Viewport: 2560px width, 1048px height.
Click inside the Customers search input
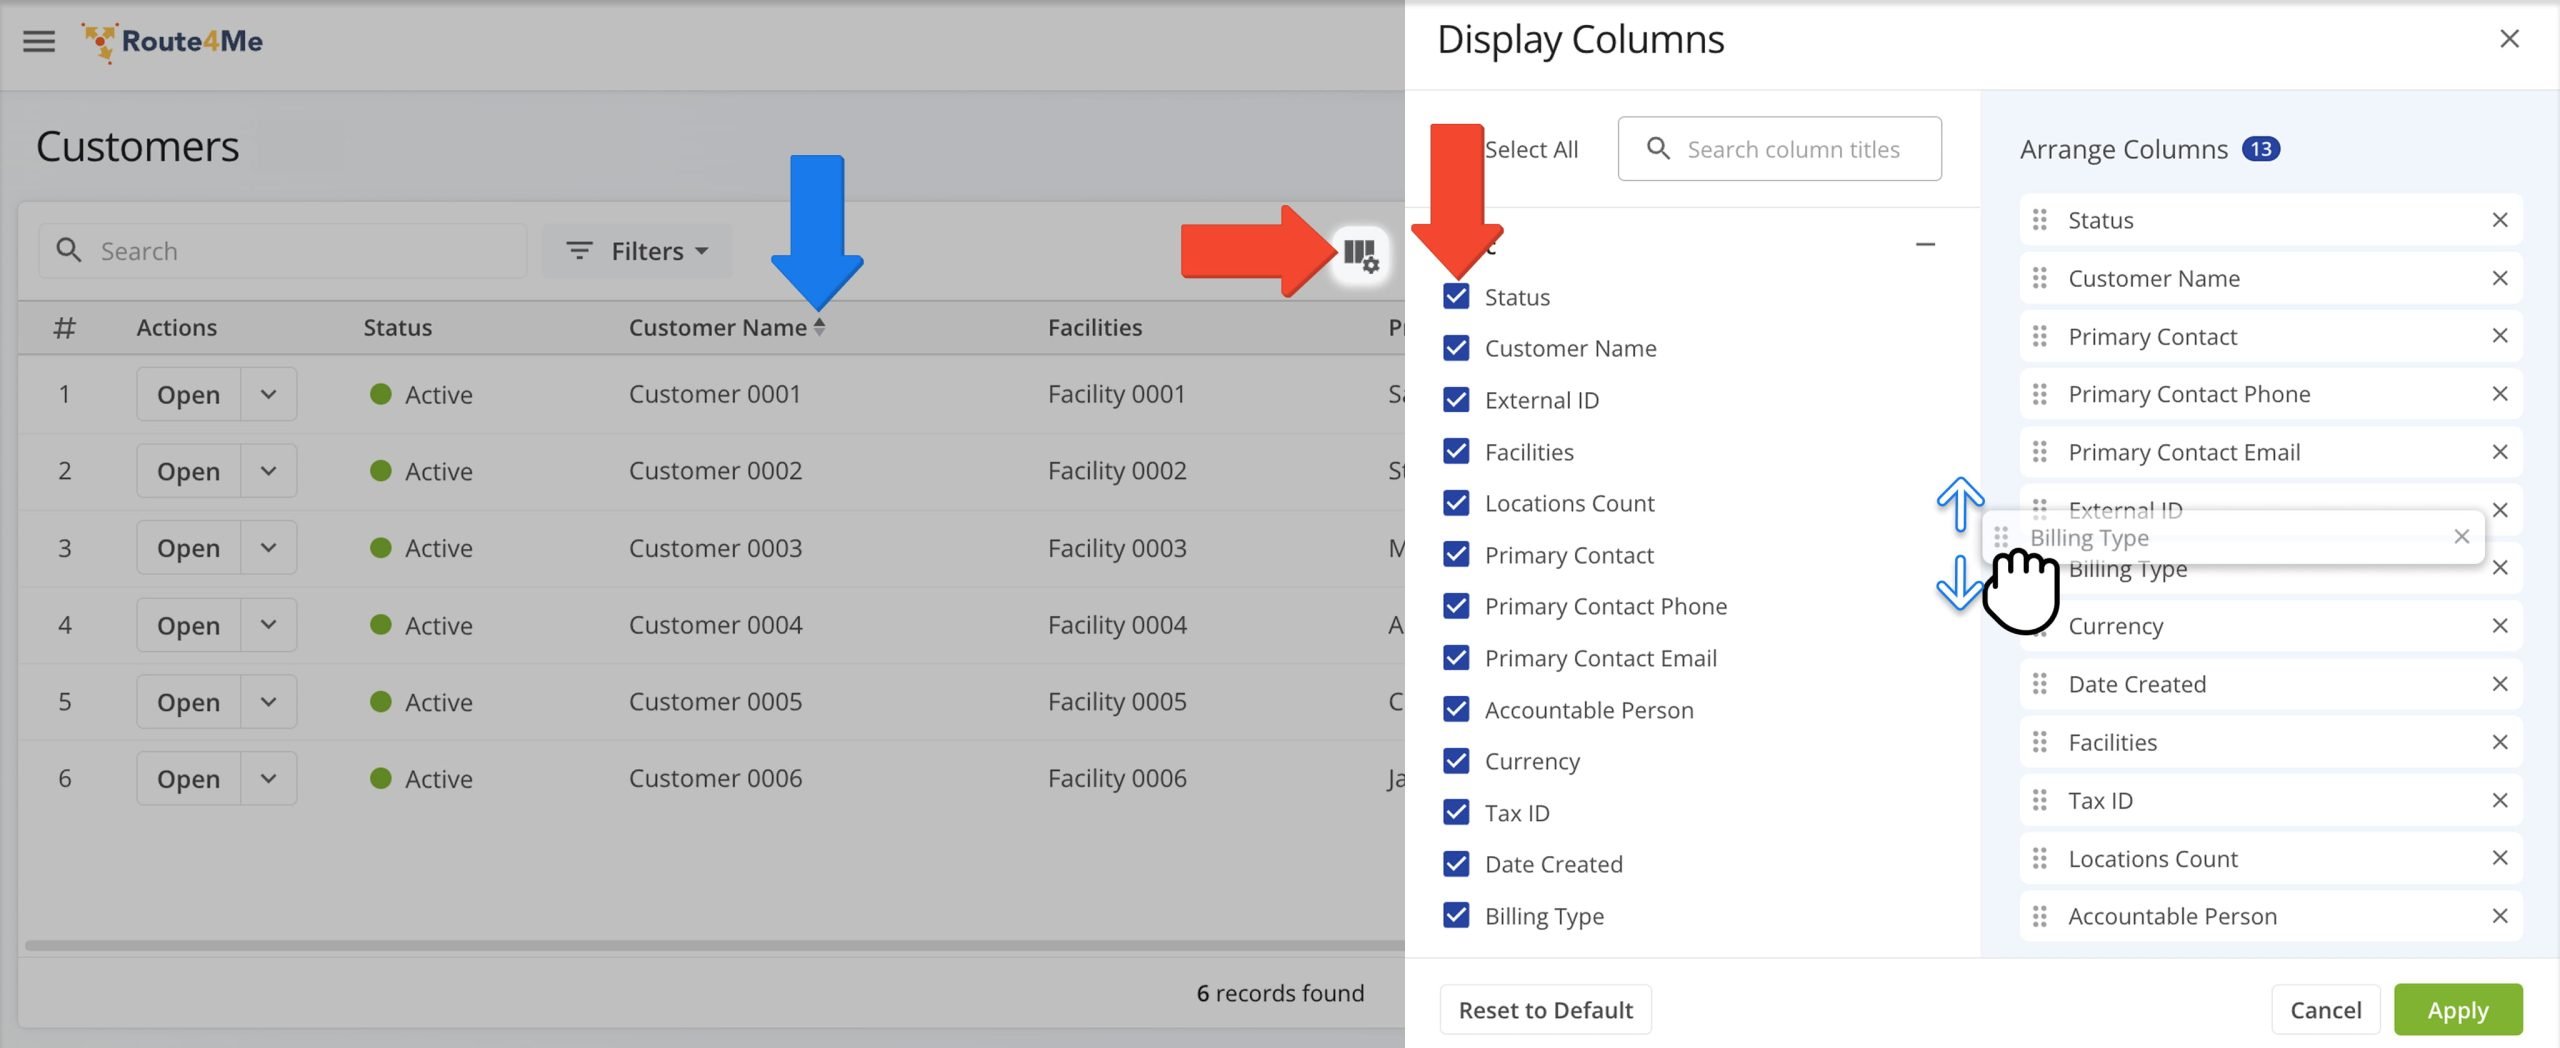[x=280, y=250]
